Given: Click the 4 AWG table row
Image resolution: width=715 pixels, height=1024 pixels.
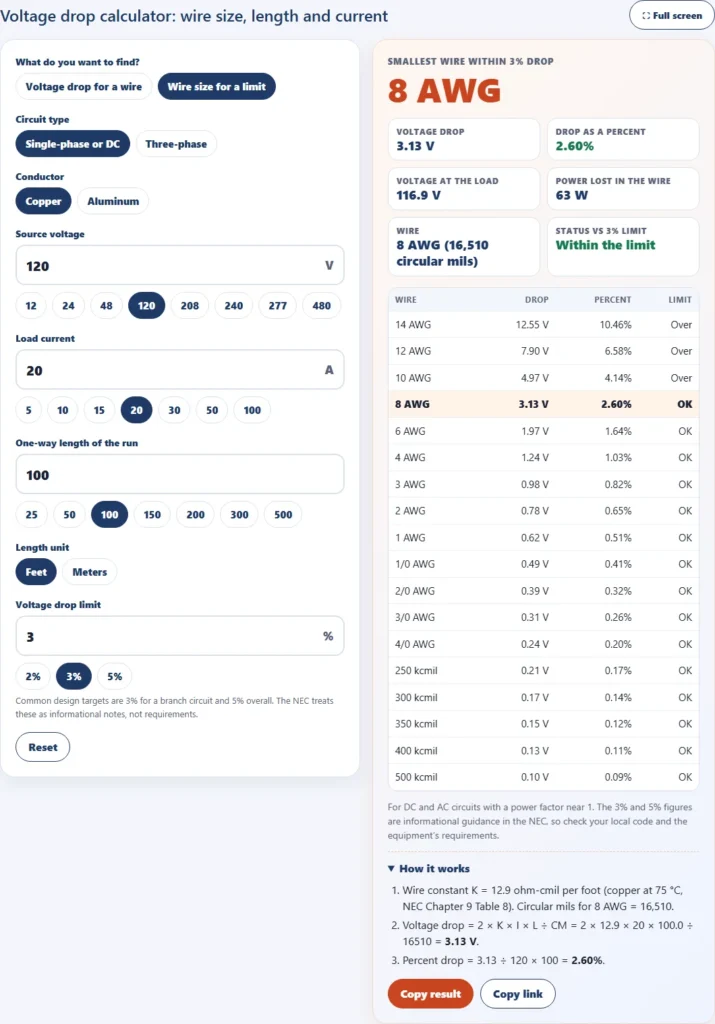Looking at the screenshot, I should point(543,458).
